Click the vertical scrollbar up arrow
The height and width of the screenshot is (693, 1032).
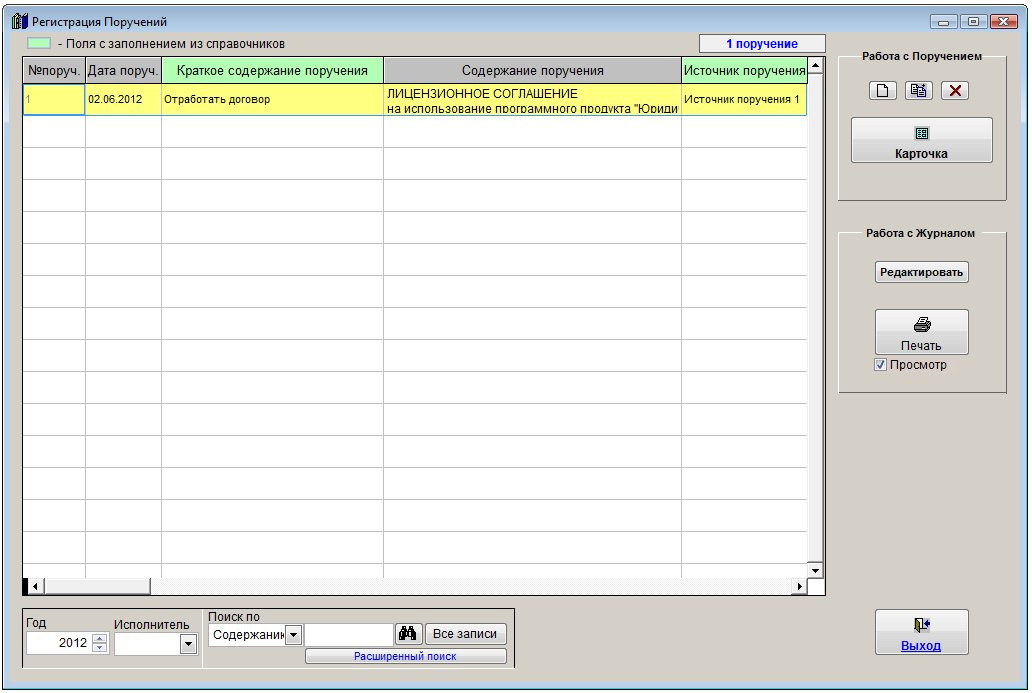click(815, 65)
